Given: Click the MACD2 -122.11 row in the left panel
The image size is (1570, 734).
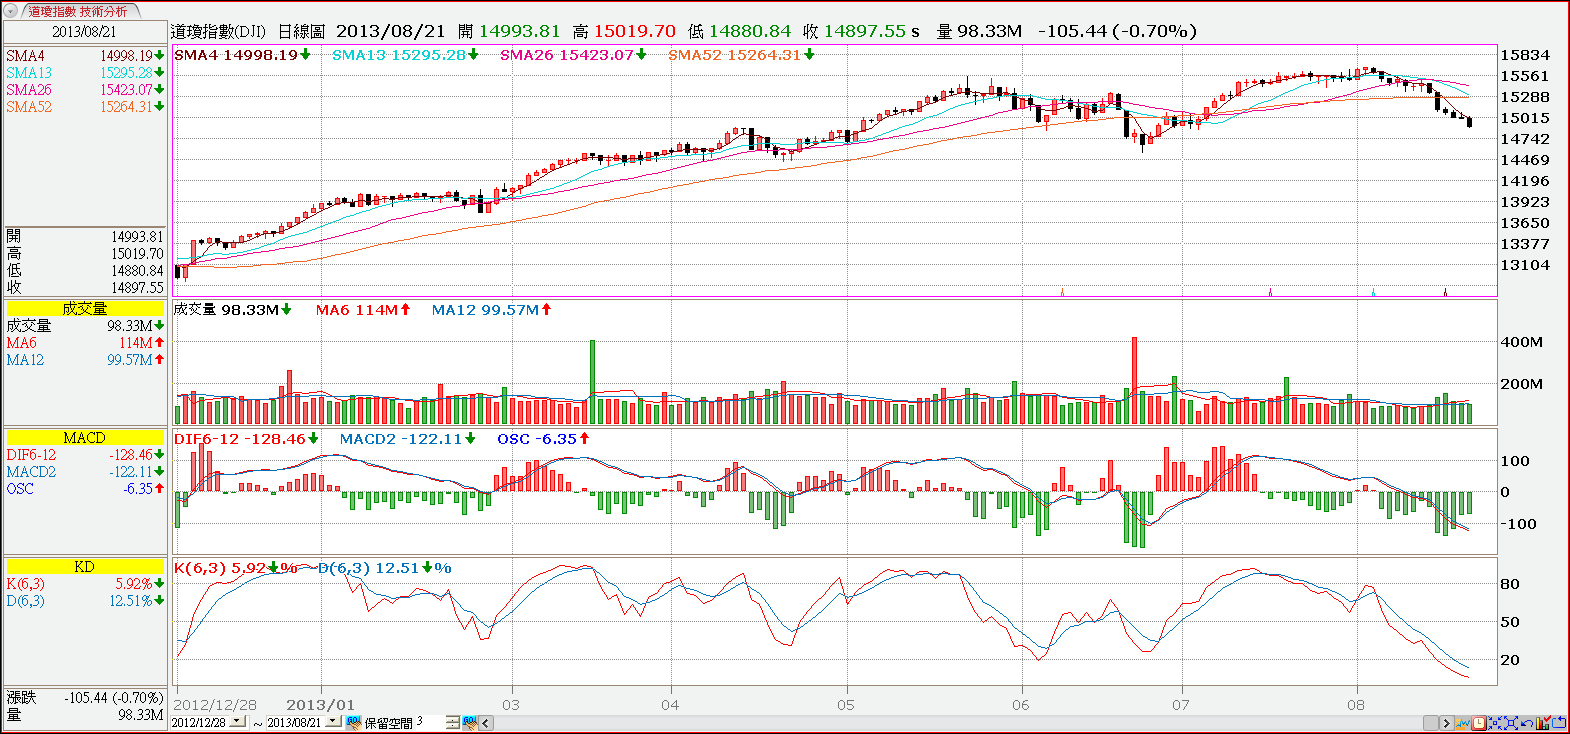Looking at the screenshot, I should click(85, 472).
